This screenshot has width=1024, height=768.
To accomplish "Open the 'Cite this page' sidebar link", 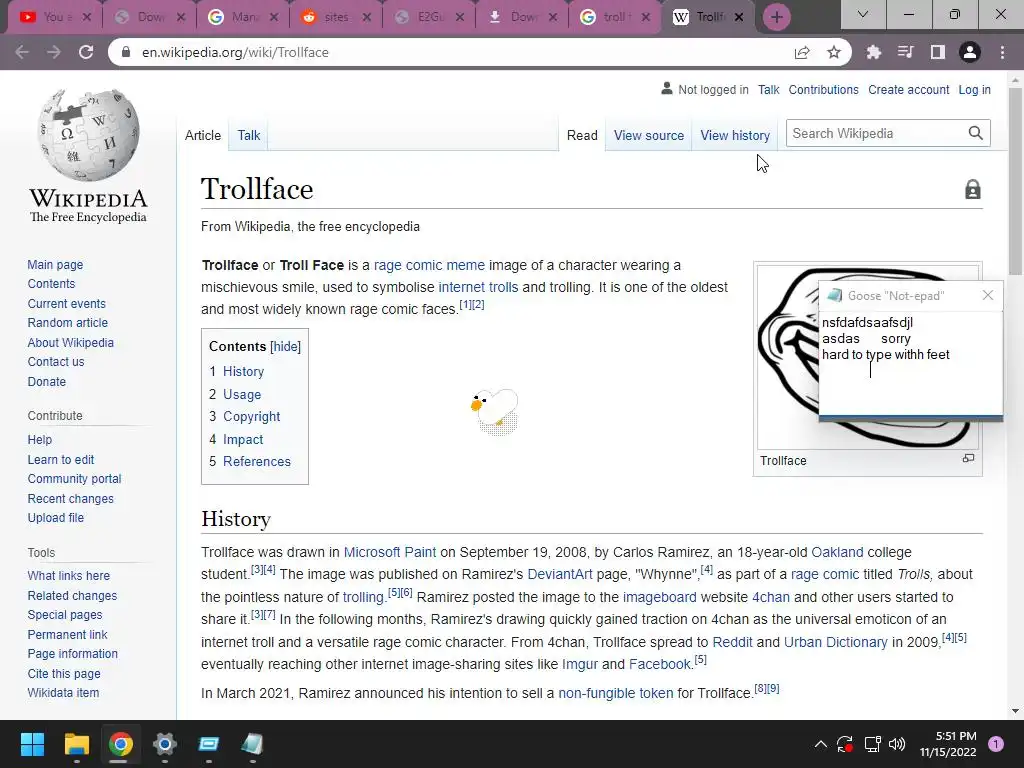I will [64, 673].
